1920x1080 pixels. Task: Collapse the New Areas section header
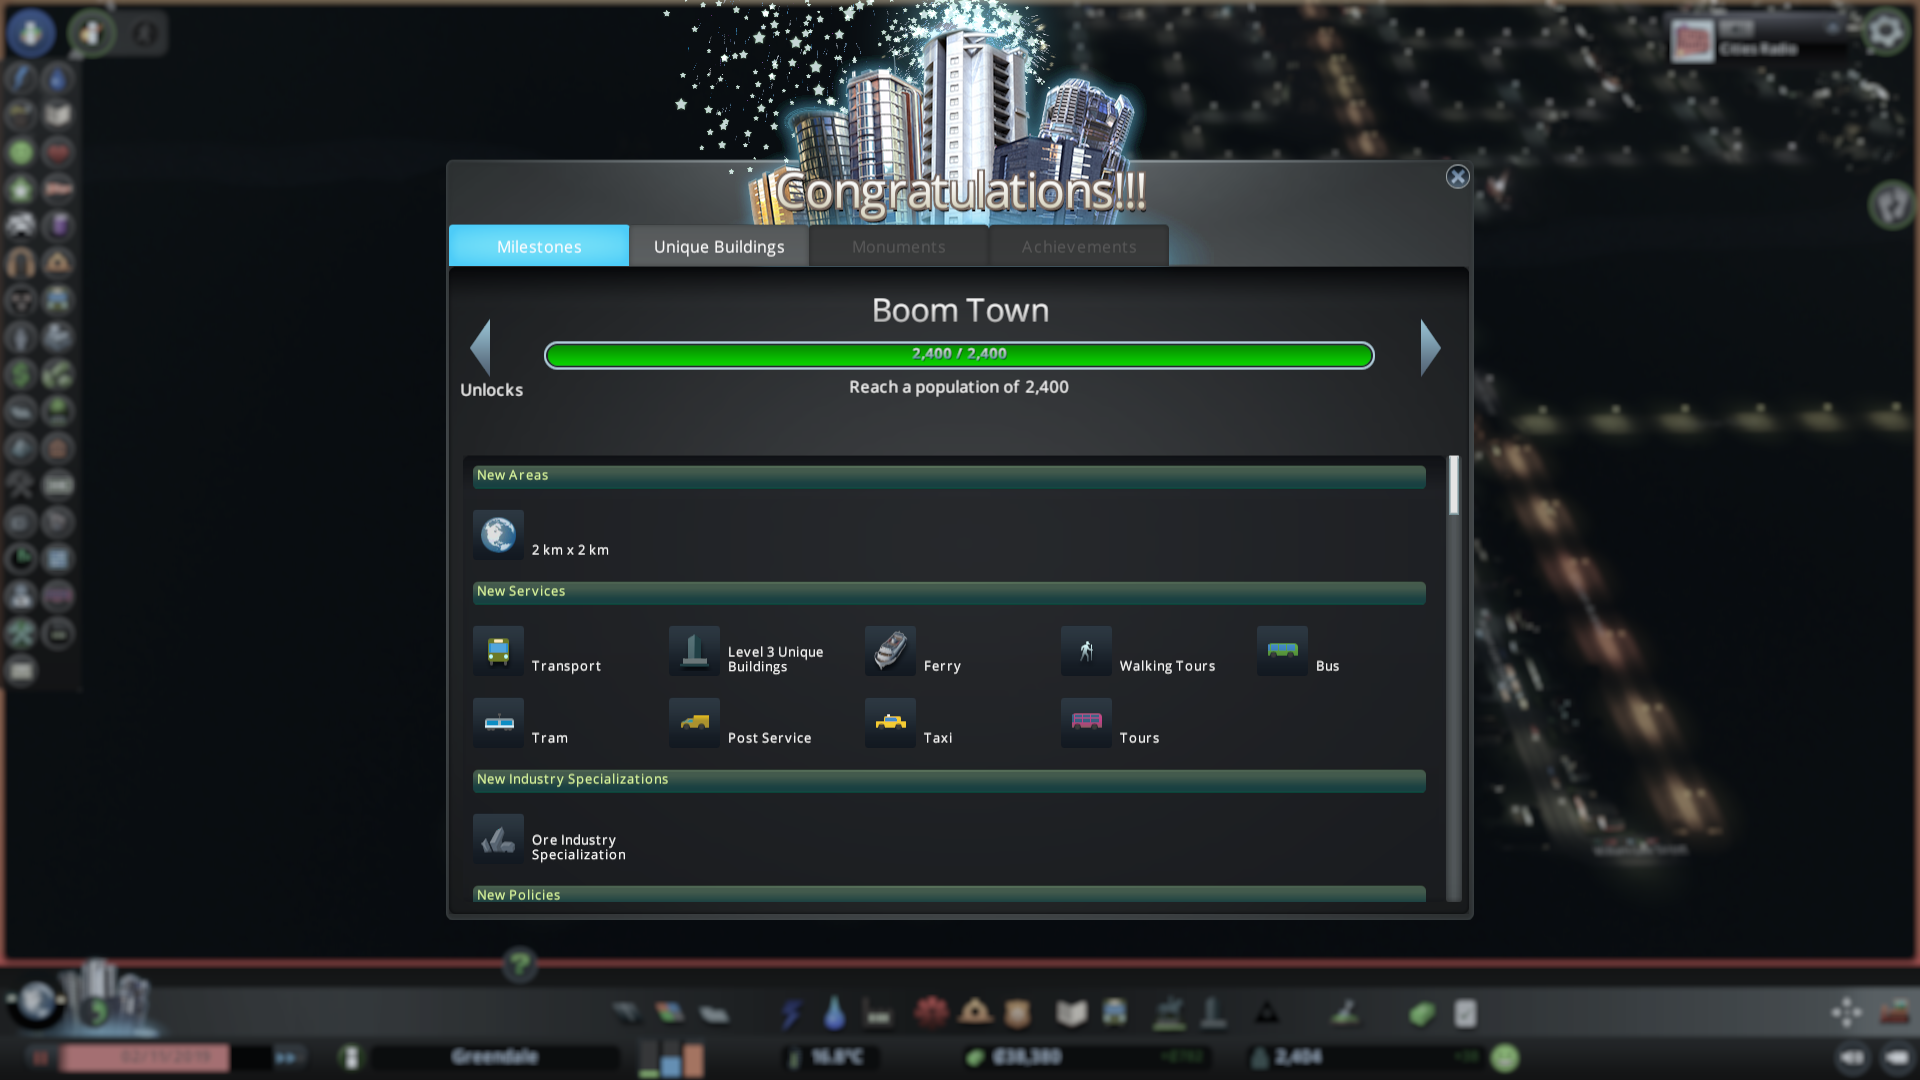948,477
